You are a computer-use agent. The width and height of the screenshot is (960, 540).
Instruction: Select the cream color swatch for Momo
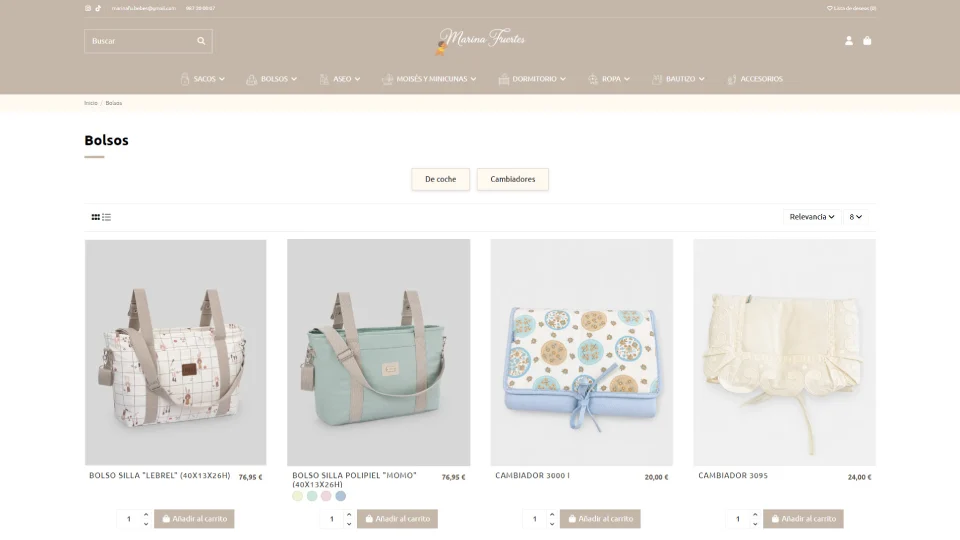pos(298,496)
